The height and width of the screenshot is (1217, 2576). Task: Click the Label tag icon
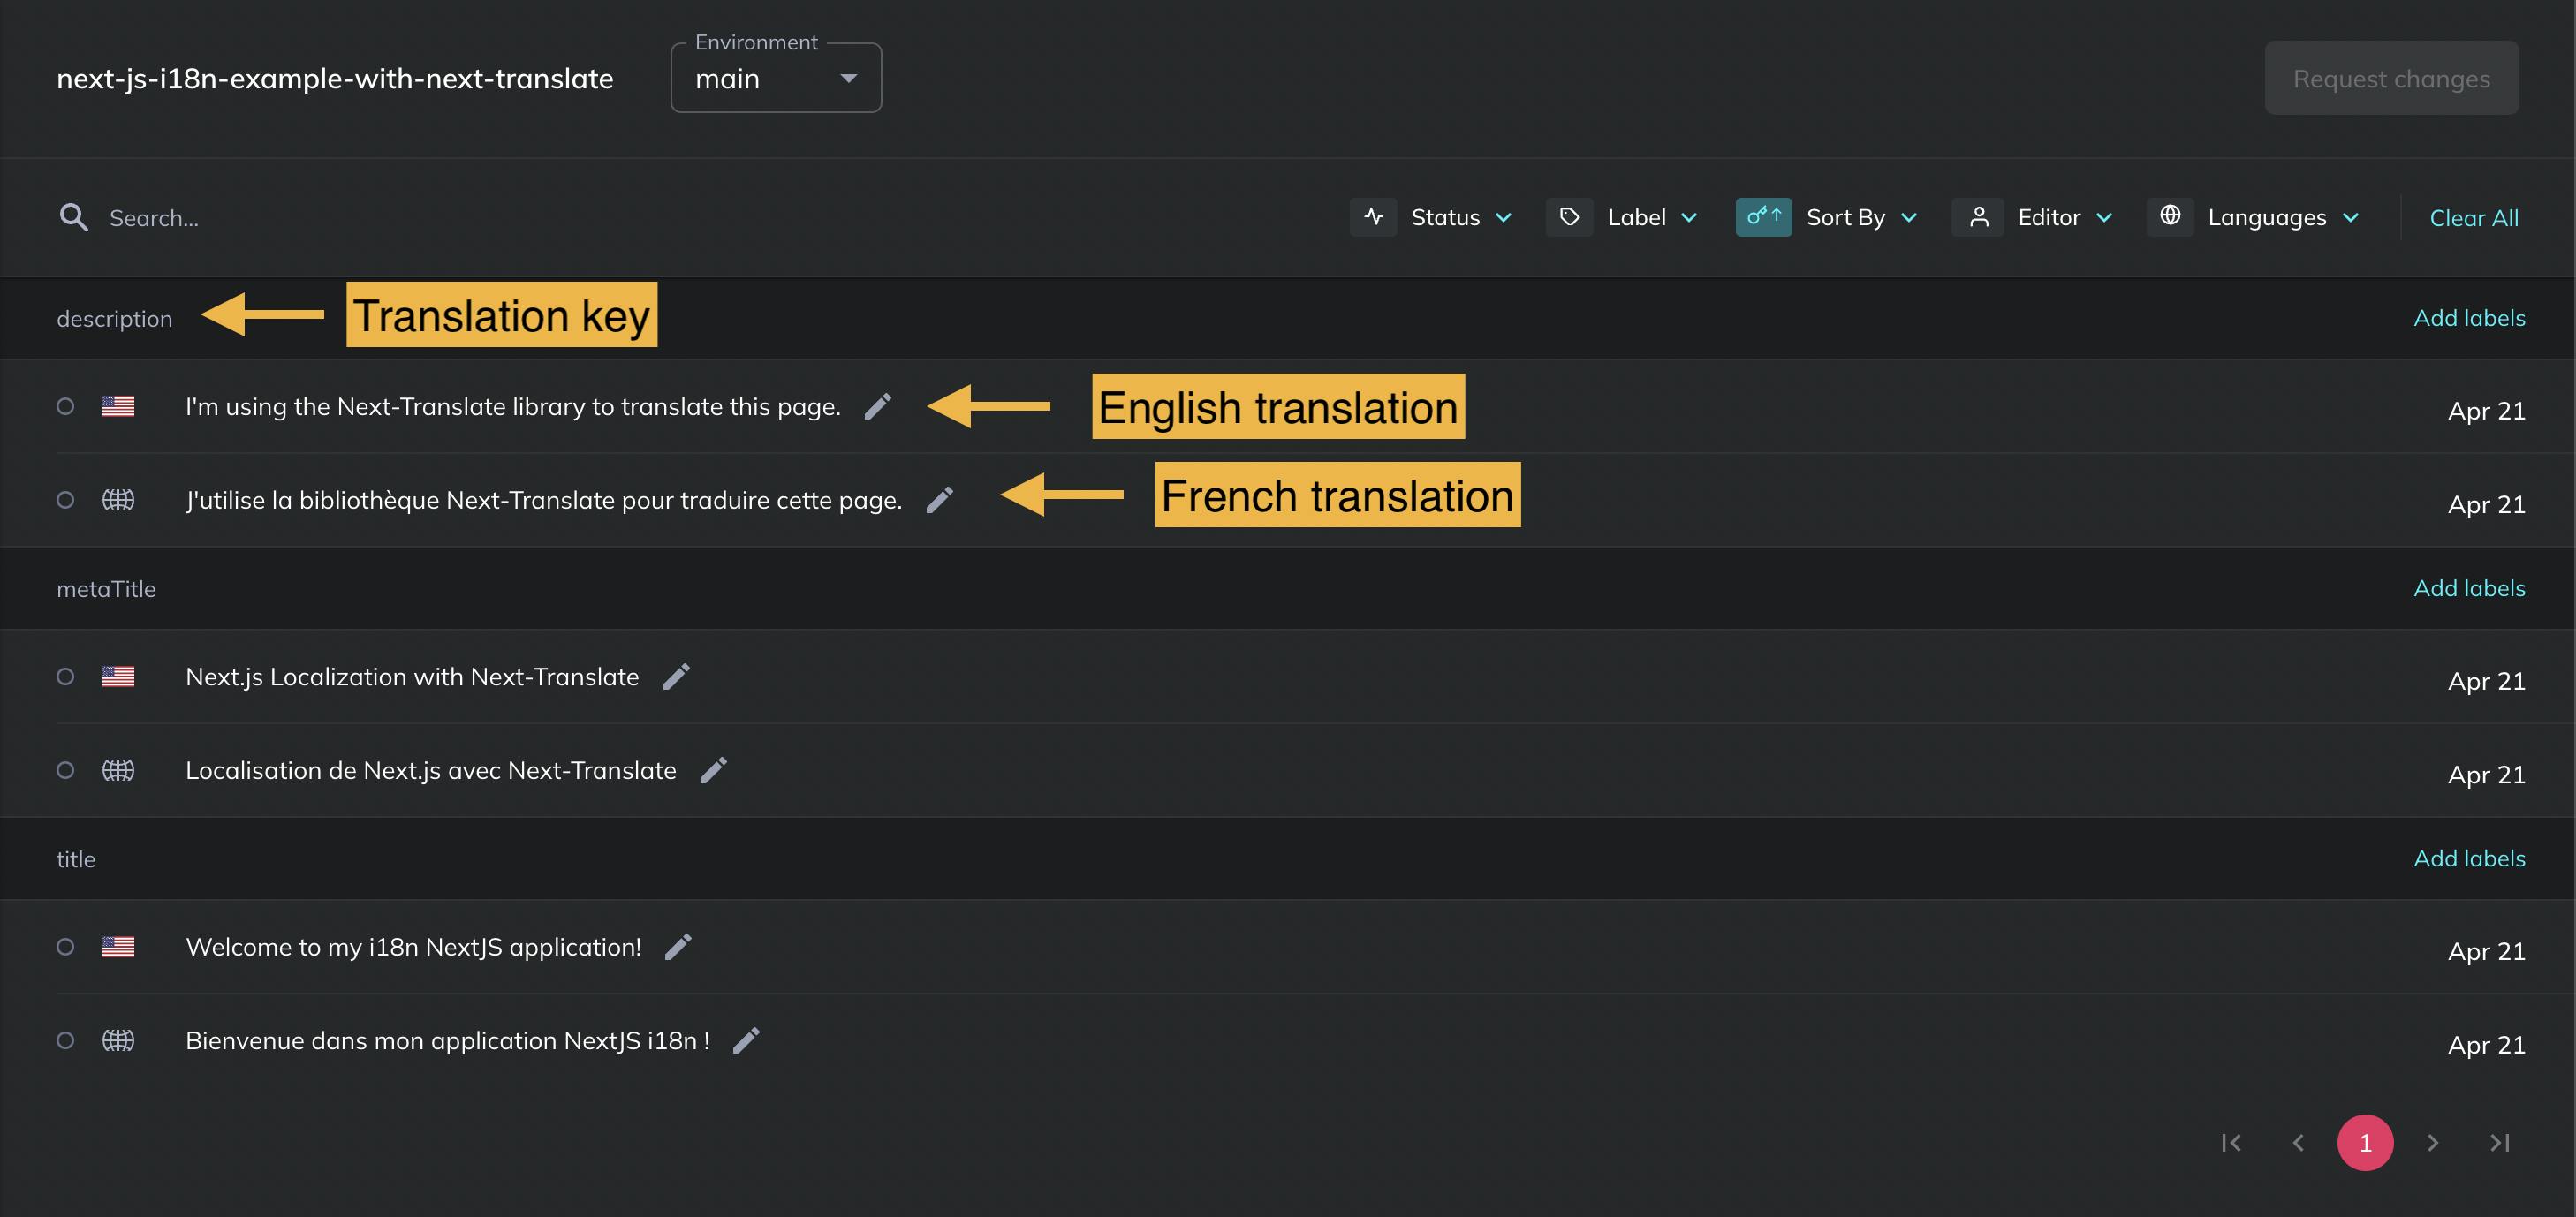(1569, 217)
